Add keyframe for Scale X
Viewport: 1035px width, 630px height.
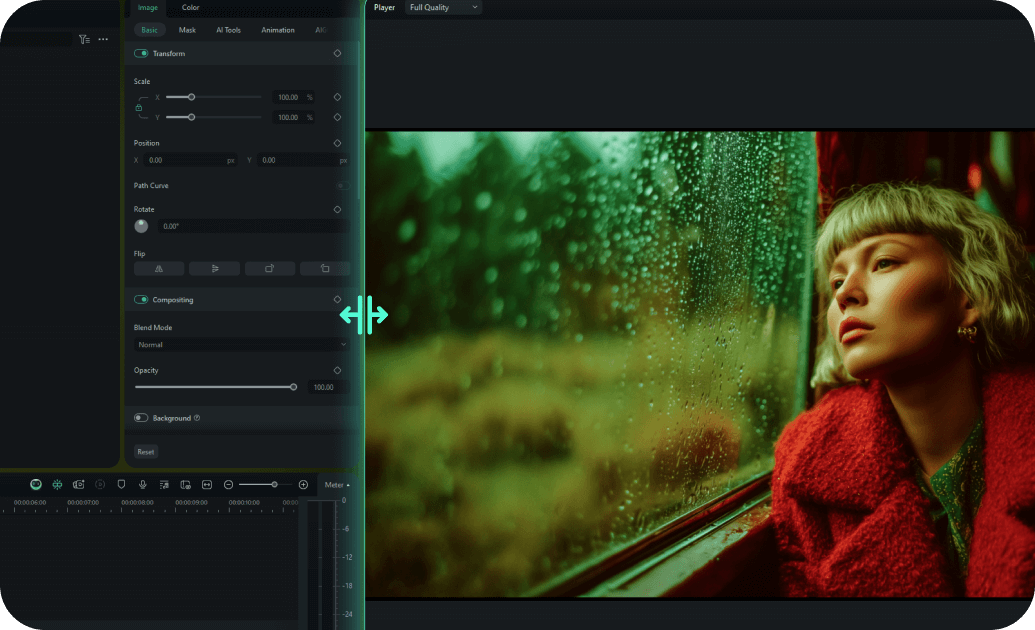[x=337, y=97]
